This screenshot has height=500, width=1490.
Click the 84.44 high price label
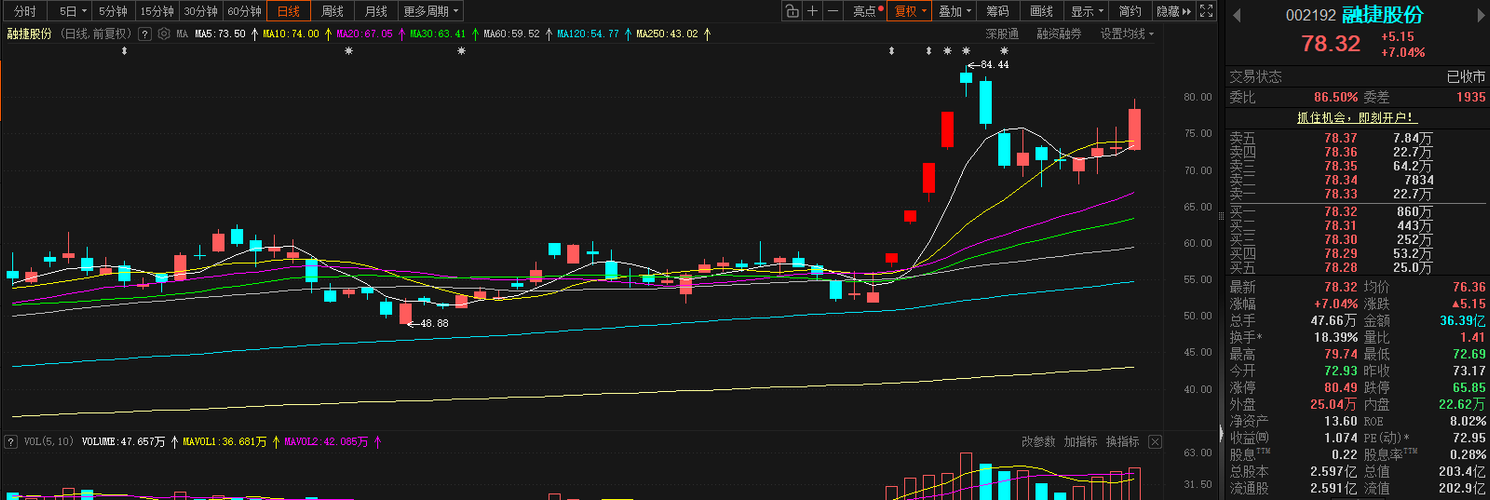(994, 64)
